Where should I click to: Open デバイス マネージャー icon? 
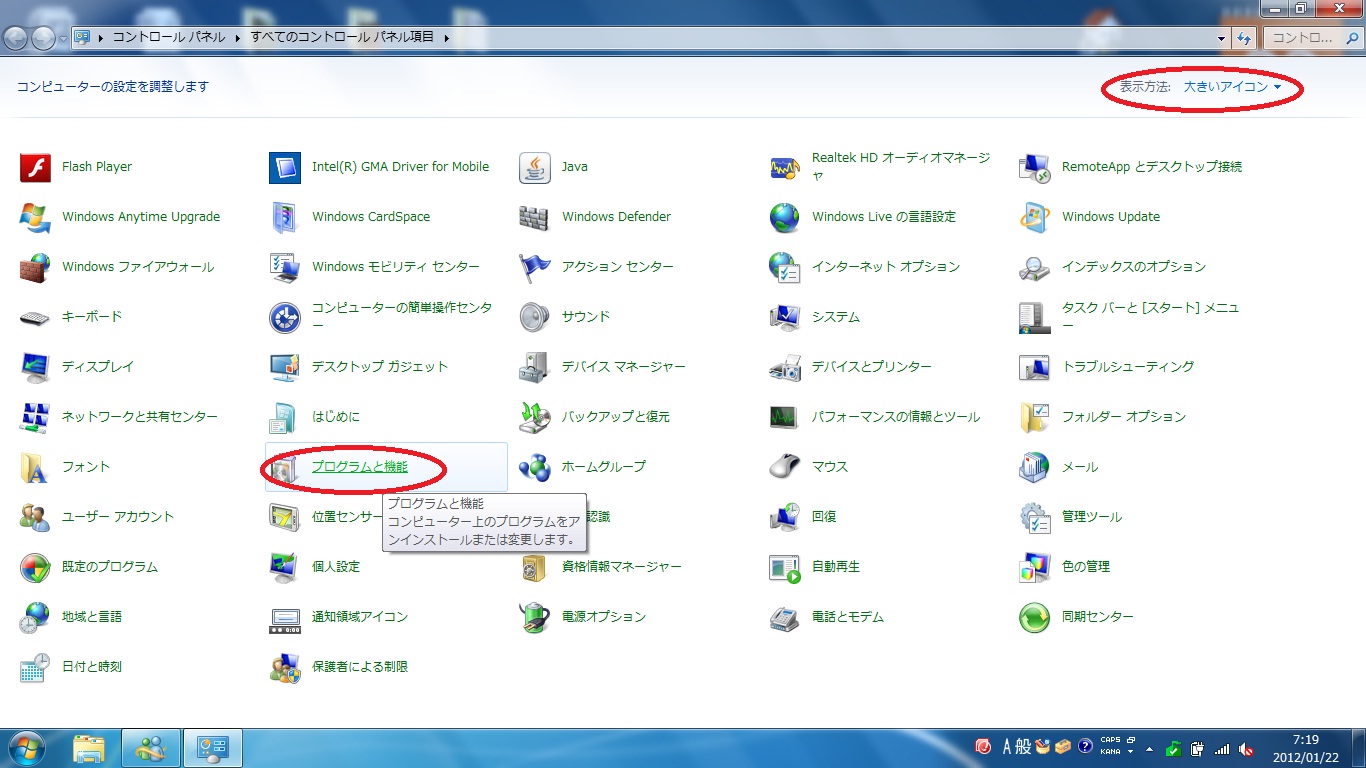(x=535, y=367)
